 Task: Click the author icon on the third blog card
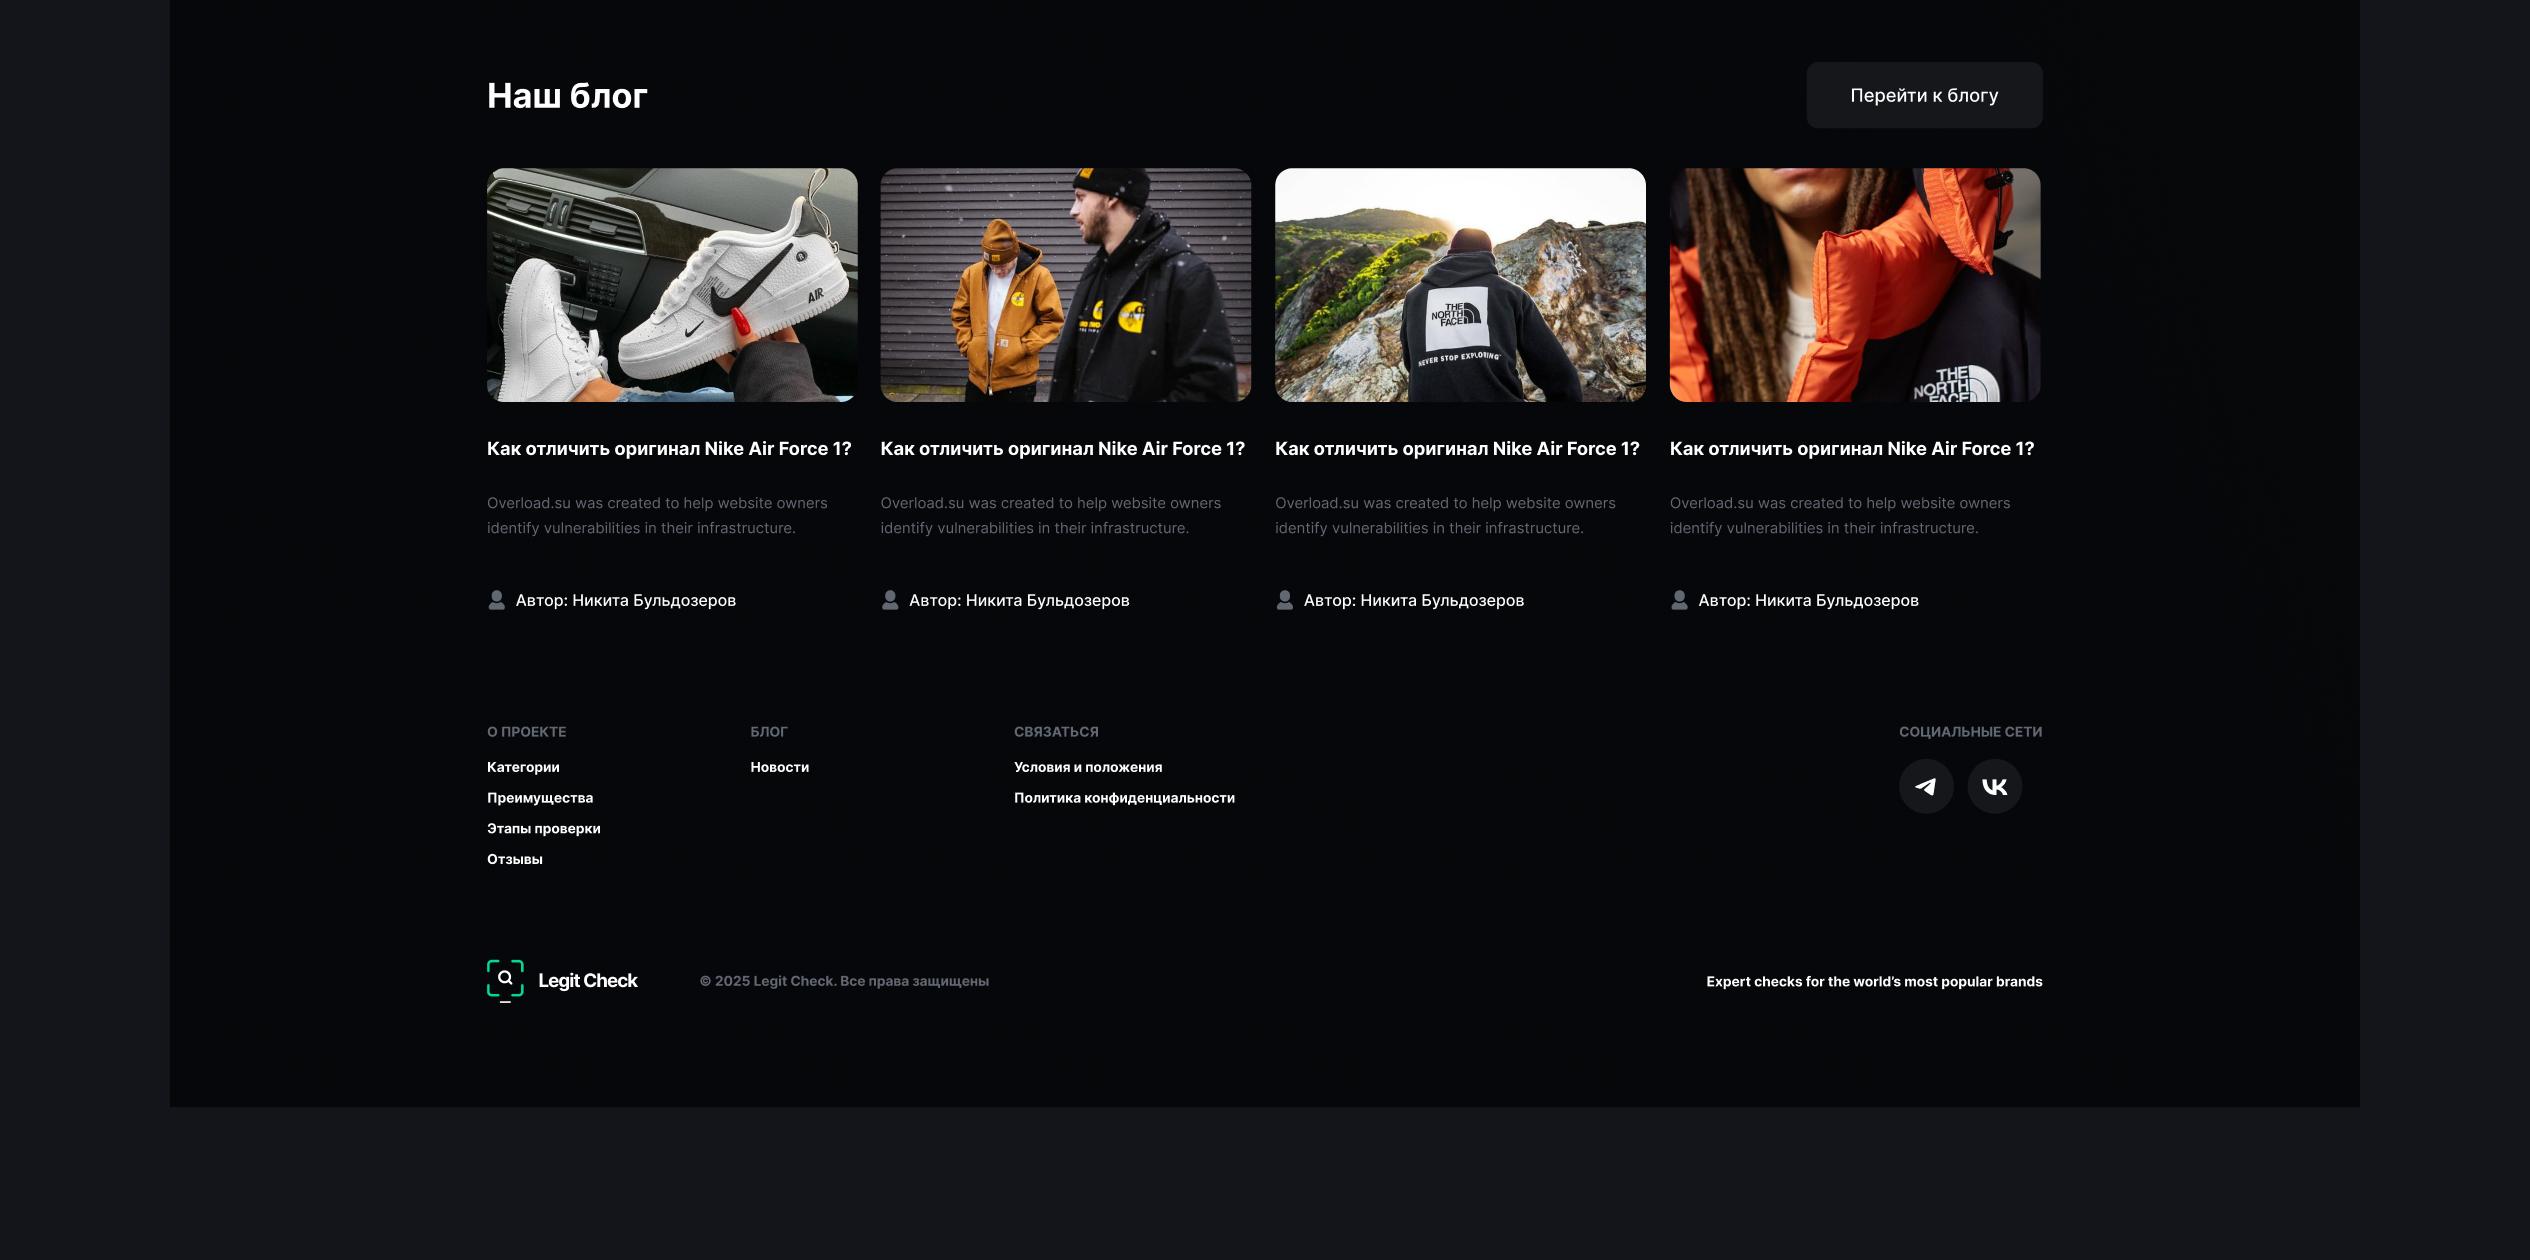pyautogui.click(x=1283, y=599)
